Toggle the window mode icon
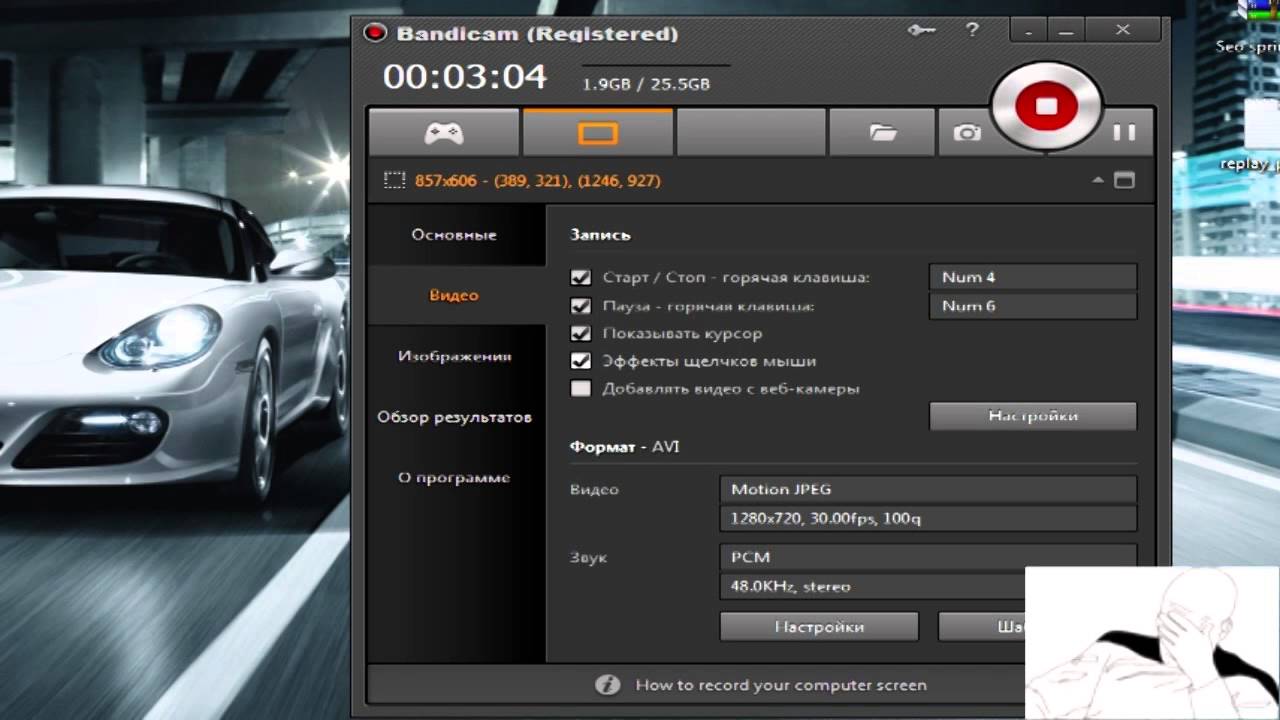Viewport: 1280px width, 720px height. (x=1124, y=181)
